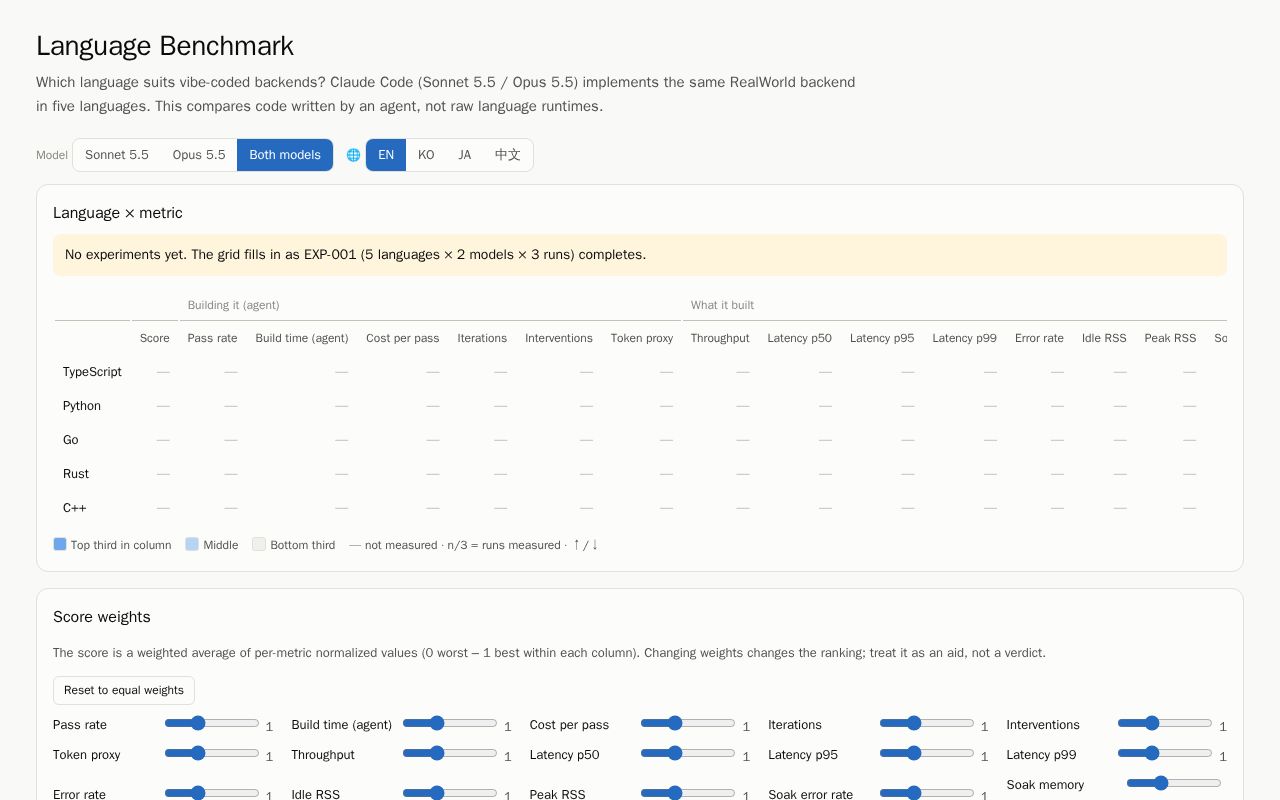Click the Cost per pass column header
The image size is (1280, 800).
coord(403,338)
